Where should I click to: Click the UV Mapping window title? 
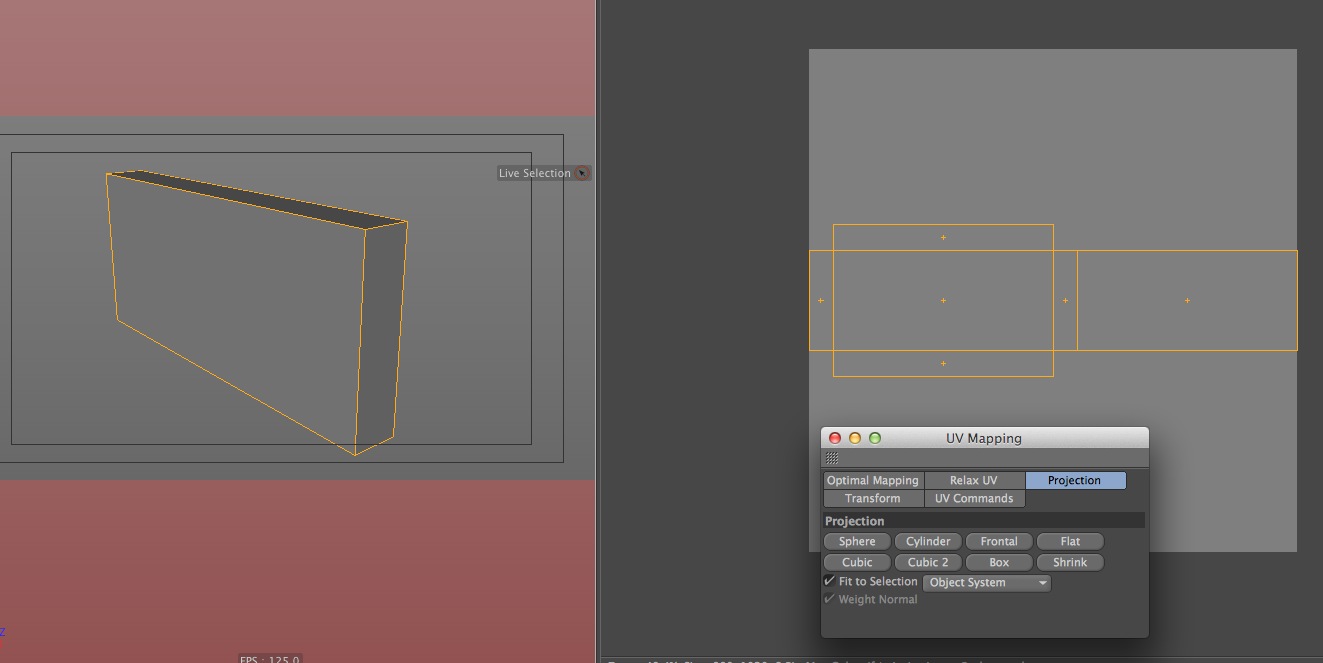pyautogui.click(x=984, y=438)
